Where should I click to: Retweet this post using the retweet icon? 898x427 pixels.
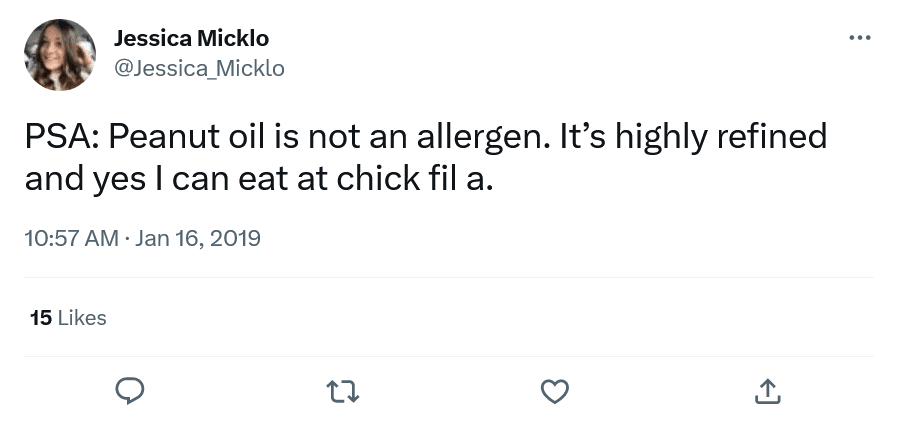pos(343,391)
